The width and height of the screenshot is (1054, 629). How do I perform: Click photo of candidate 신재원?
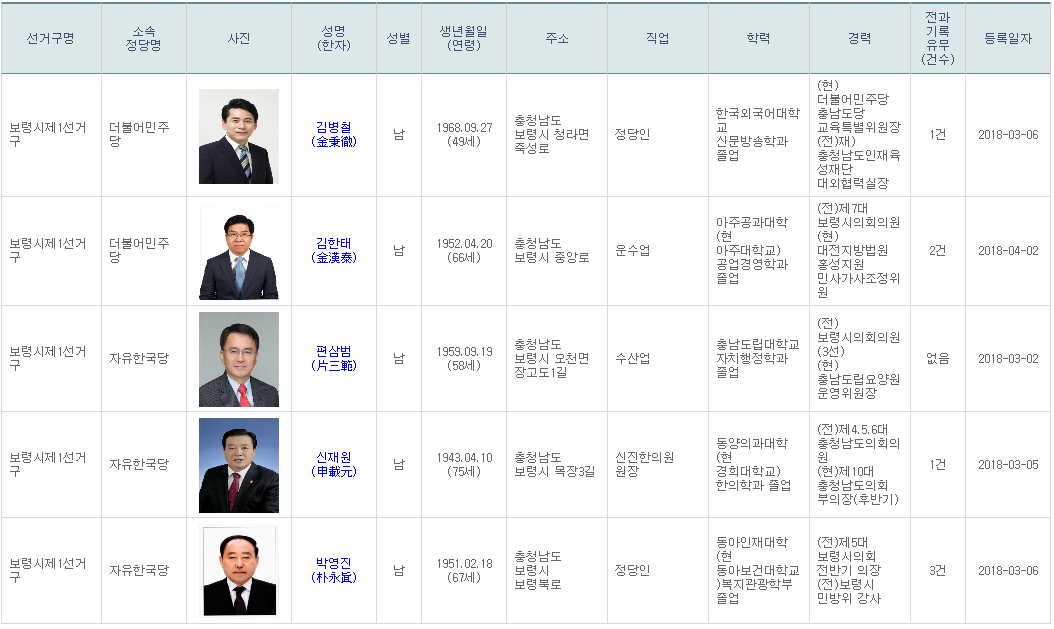[x=239, y=466]
